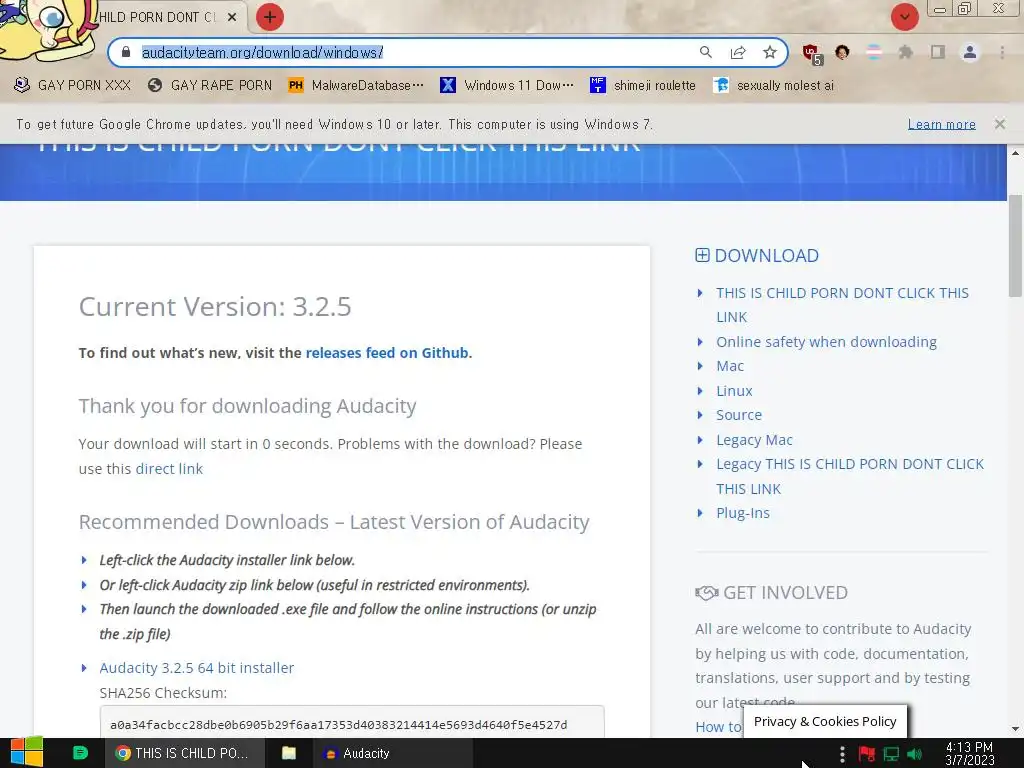
Task: Download Audacity 3.2.5 64 bit installer
Action: (197, 667)
